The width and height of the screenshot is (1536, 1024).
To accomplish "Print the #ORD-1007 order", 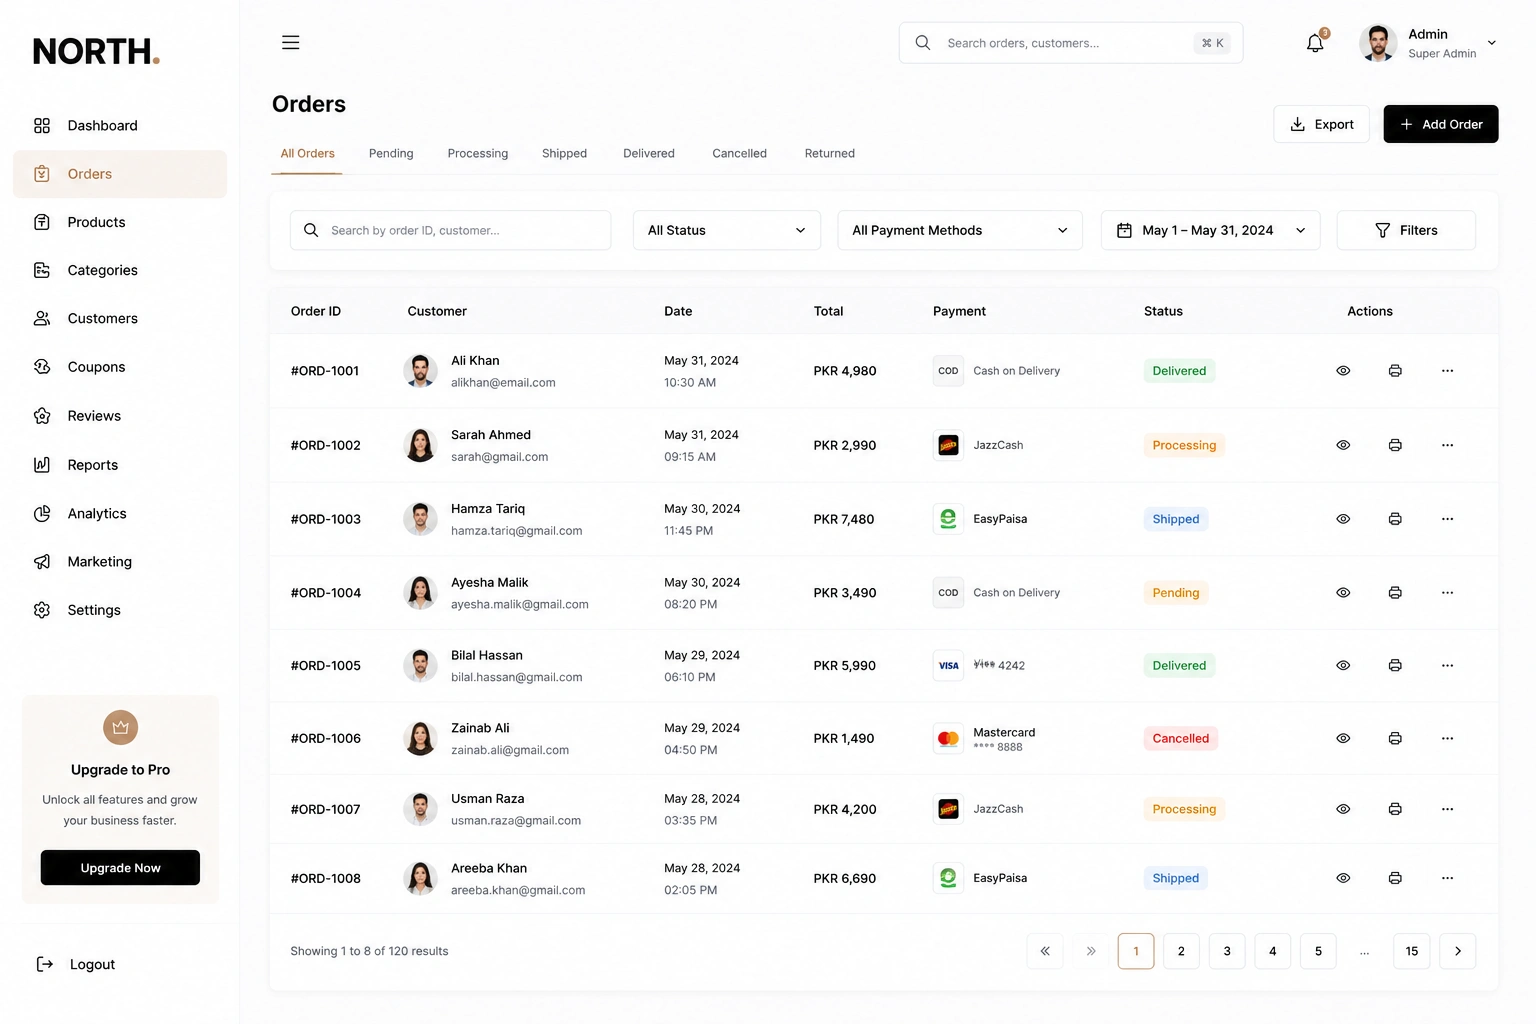I will [x=1395, y=809].
